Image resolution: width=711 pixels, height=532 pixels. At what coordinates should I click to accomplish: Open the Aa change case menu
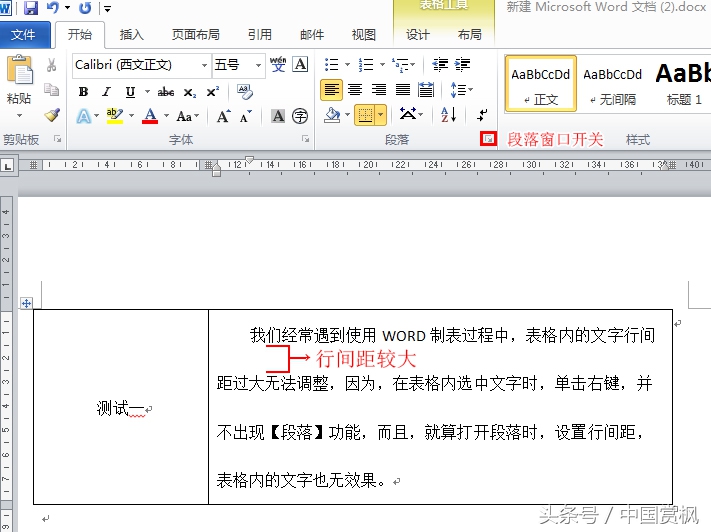click(187, 117)
